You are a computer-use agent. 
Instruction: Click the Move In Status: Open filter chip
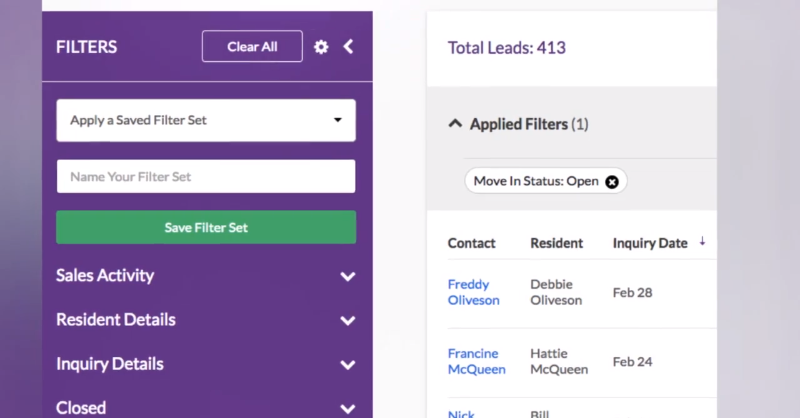tap(535, 181)
